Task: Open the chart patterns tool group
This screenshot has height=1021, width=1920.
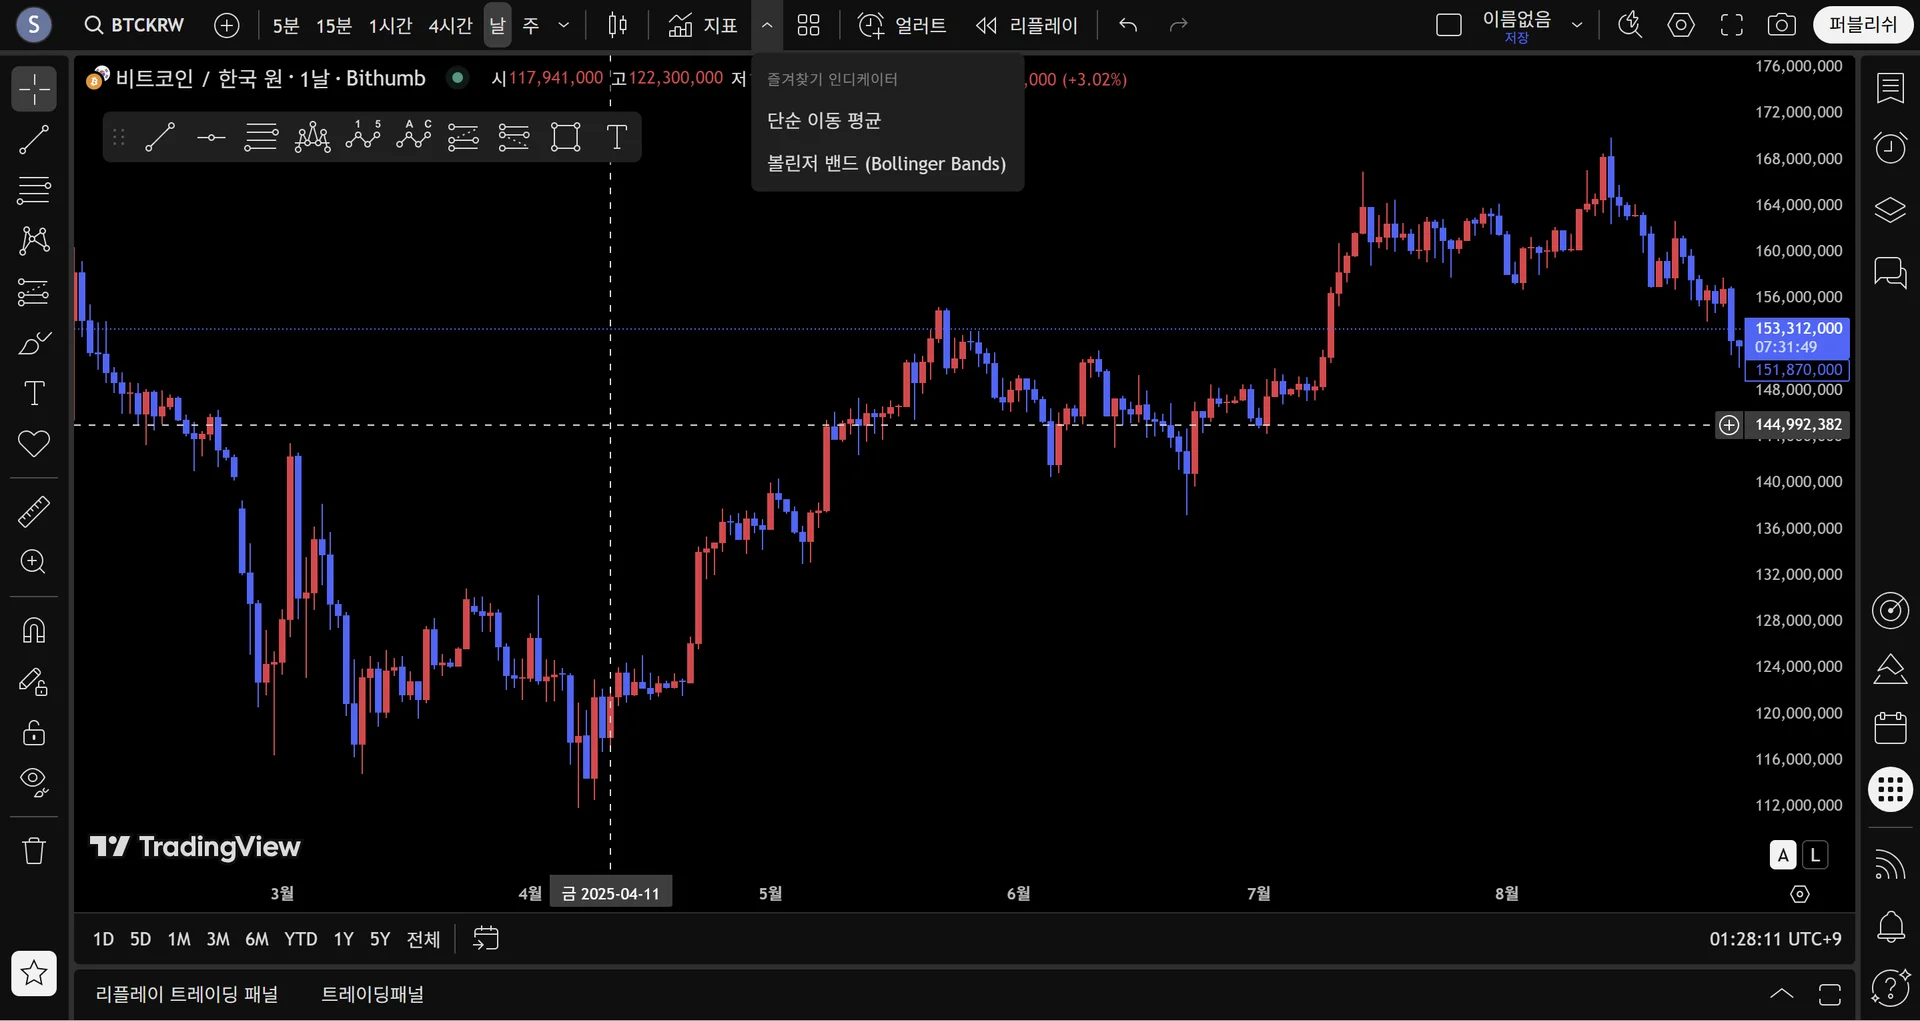Action: pyautogui.click(x=34, y=240)
